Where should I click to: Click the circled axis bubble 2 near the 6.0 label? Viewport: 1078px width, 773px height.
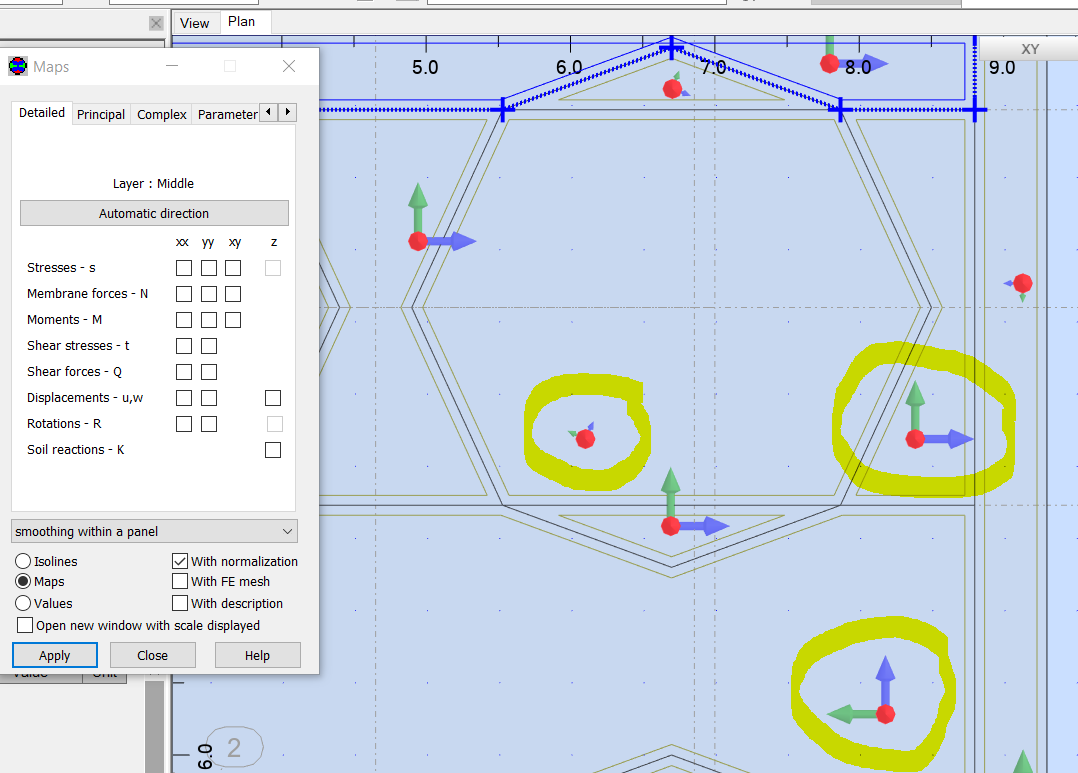click(236, 746)
